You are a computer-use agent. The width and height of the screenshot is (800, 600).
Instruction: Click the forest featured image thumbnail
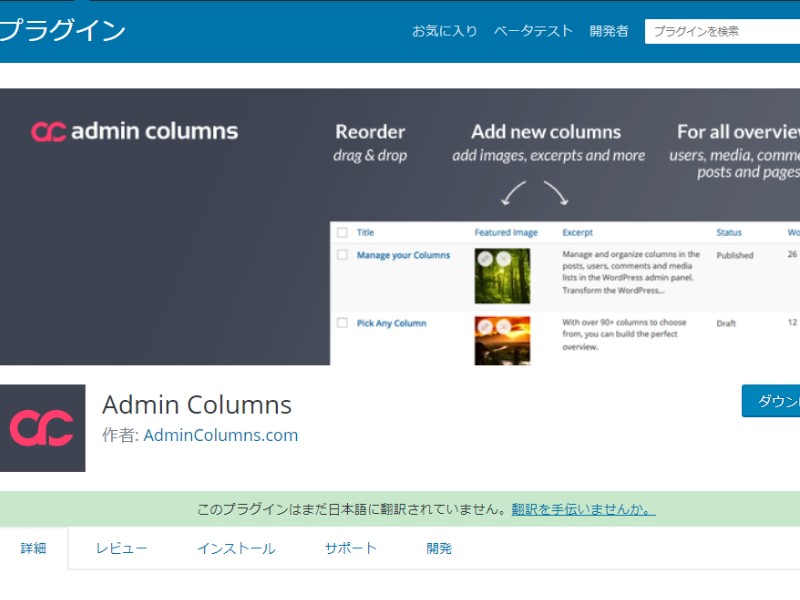[x=502, y=283]
